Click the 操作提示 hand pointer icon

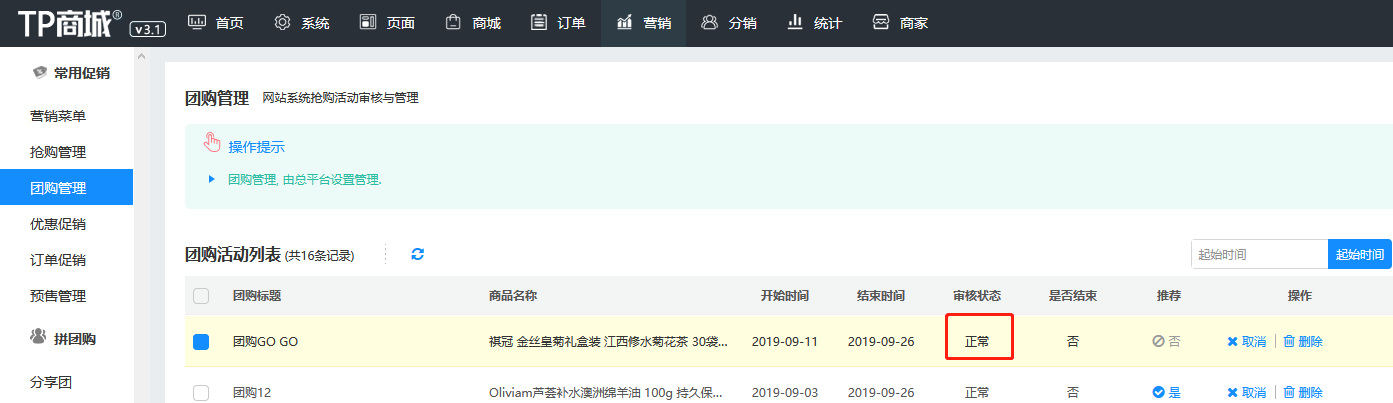point(211,143)
